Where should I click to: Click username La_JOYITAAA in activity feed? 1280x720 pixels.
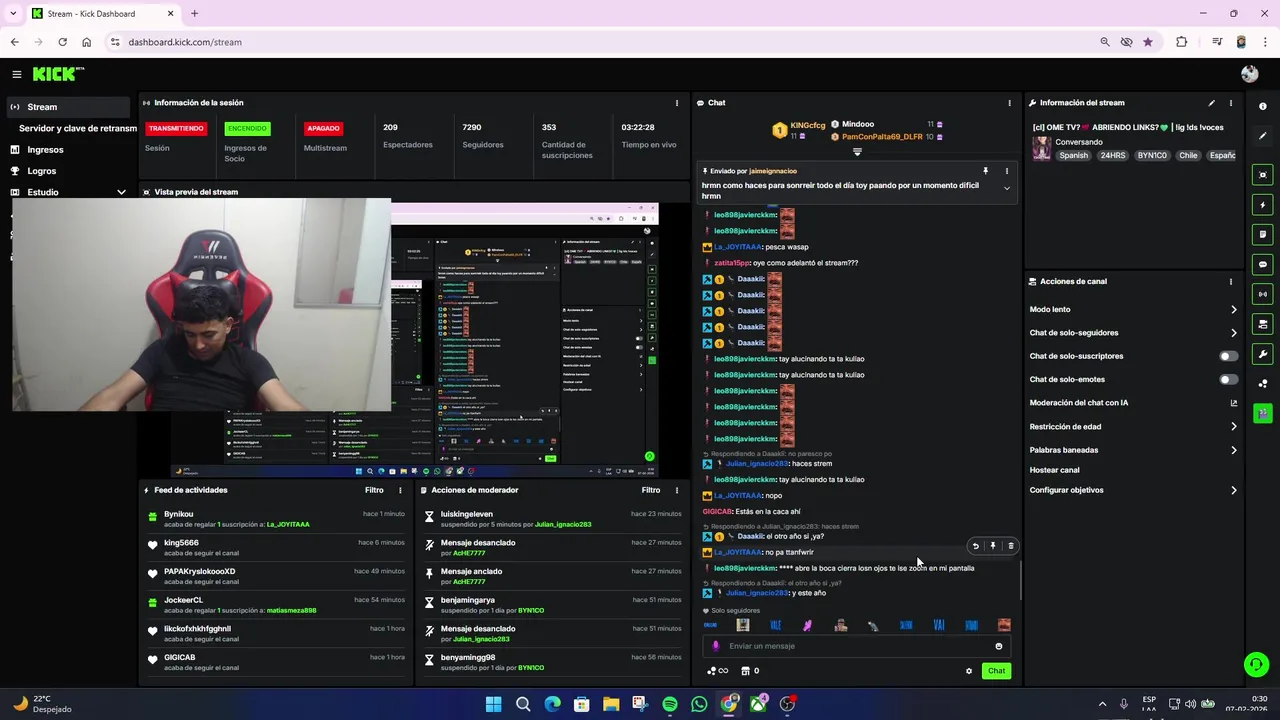click(x=288, y=524)
